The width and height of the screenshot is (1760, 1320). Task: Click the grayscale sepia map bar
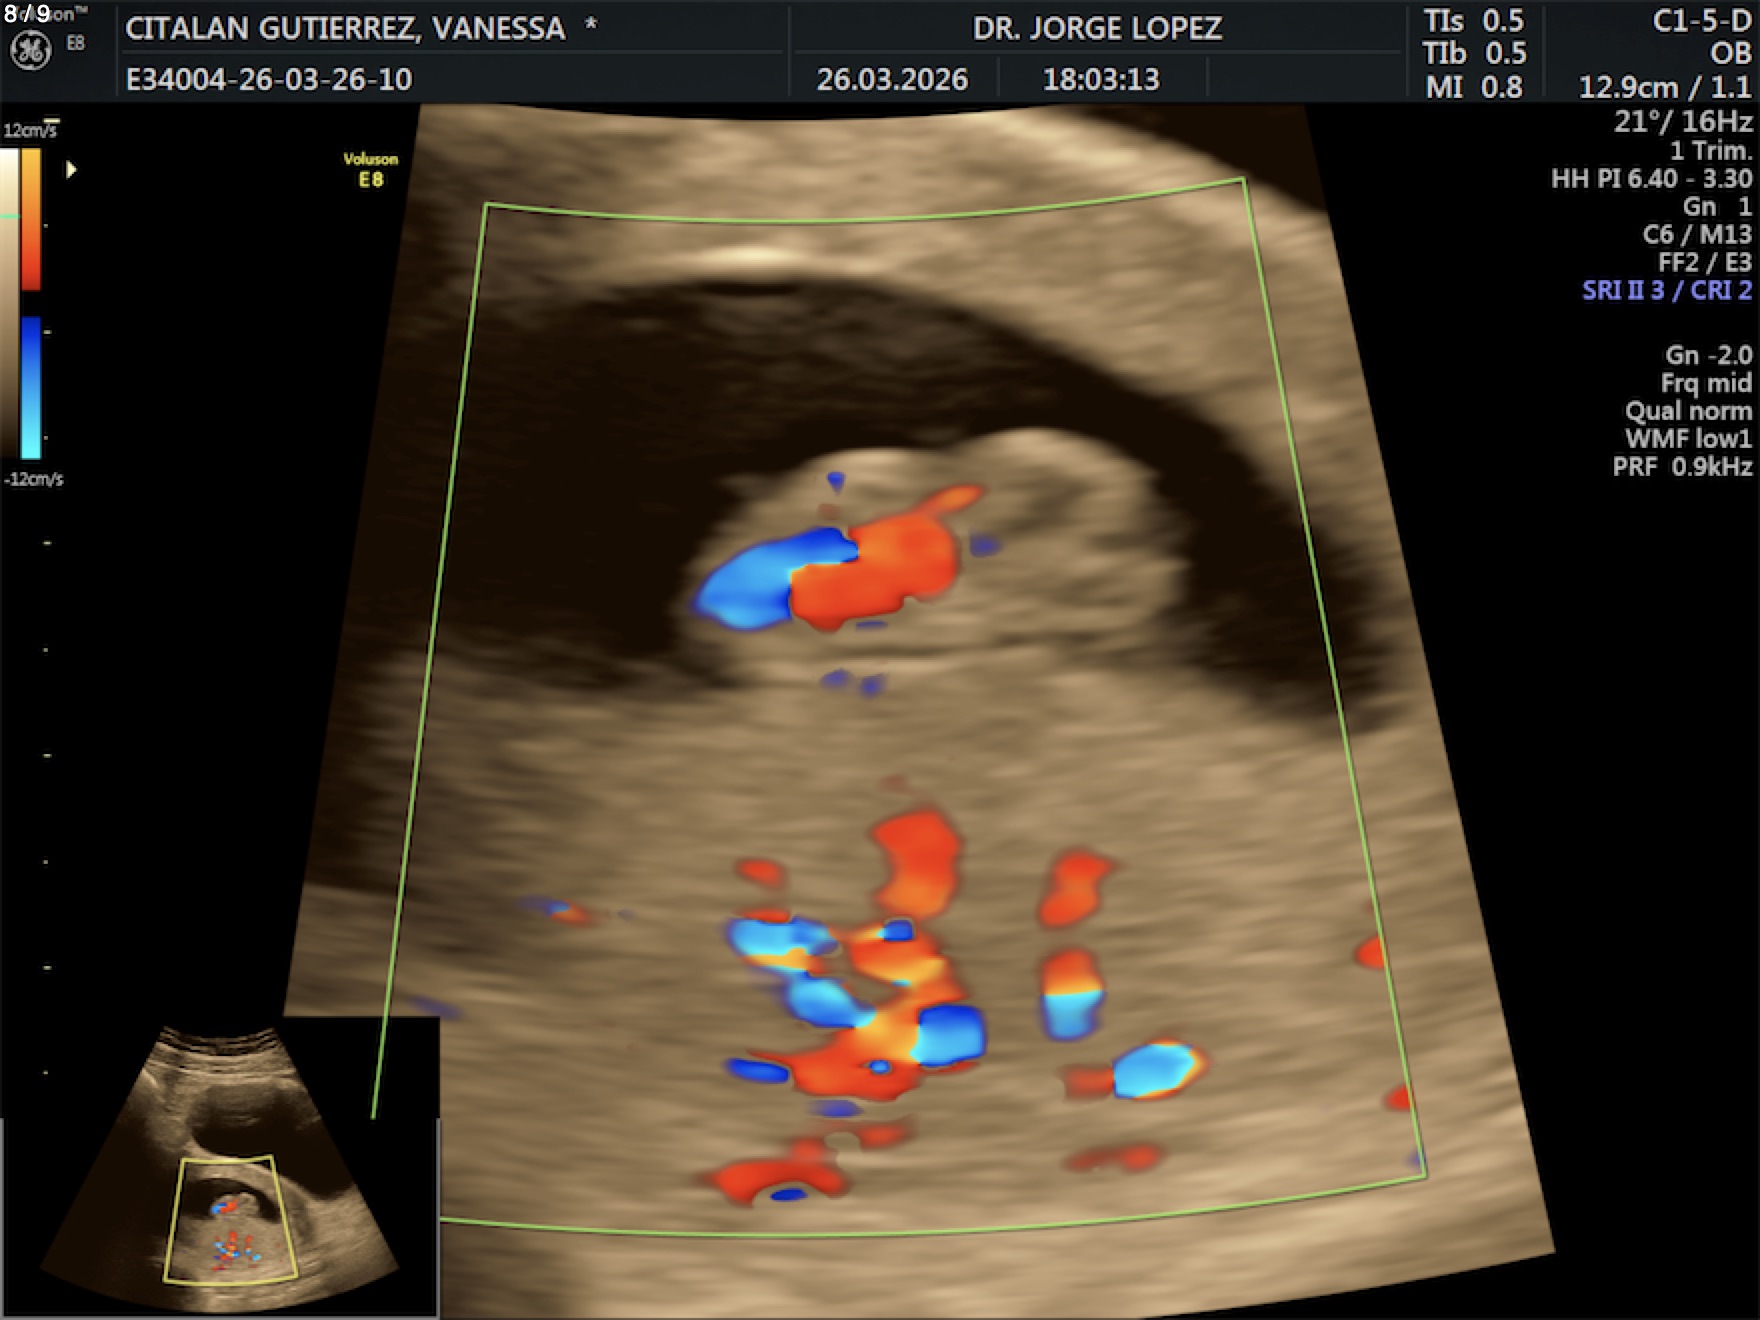(9, 300)
